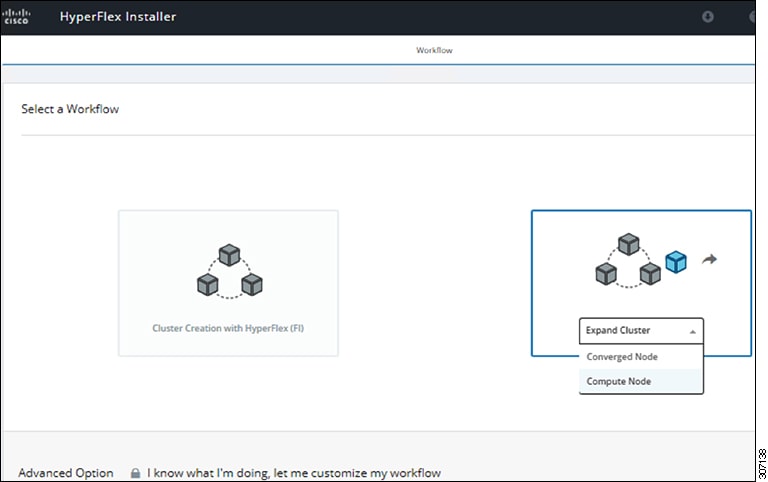Click the download icon in header
The width and height of the screenshot is (768, 482).
point(707,17)
